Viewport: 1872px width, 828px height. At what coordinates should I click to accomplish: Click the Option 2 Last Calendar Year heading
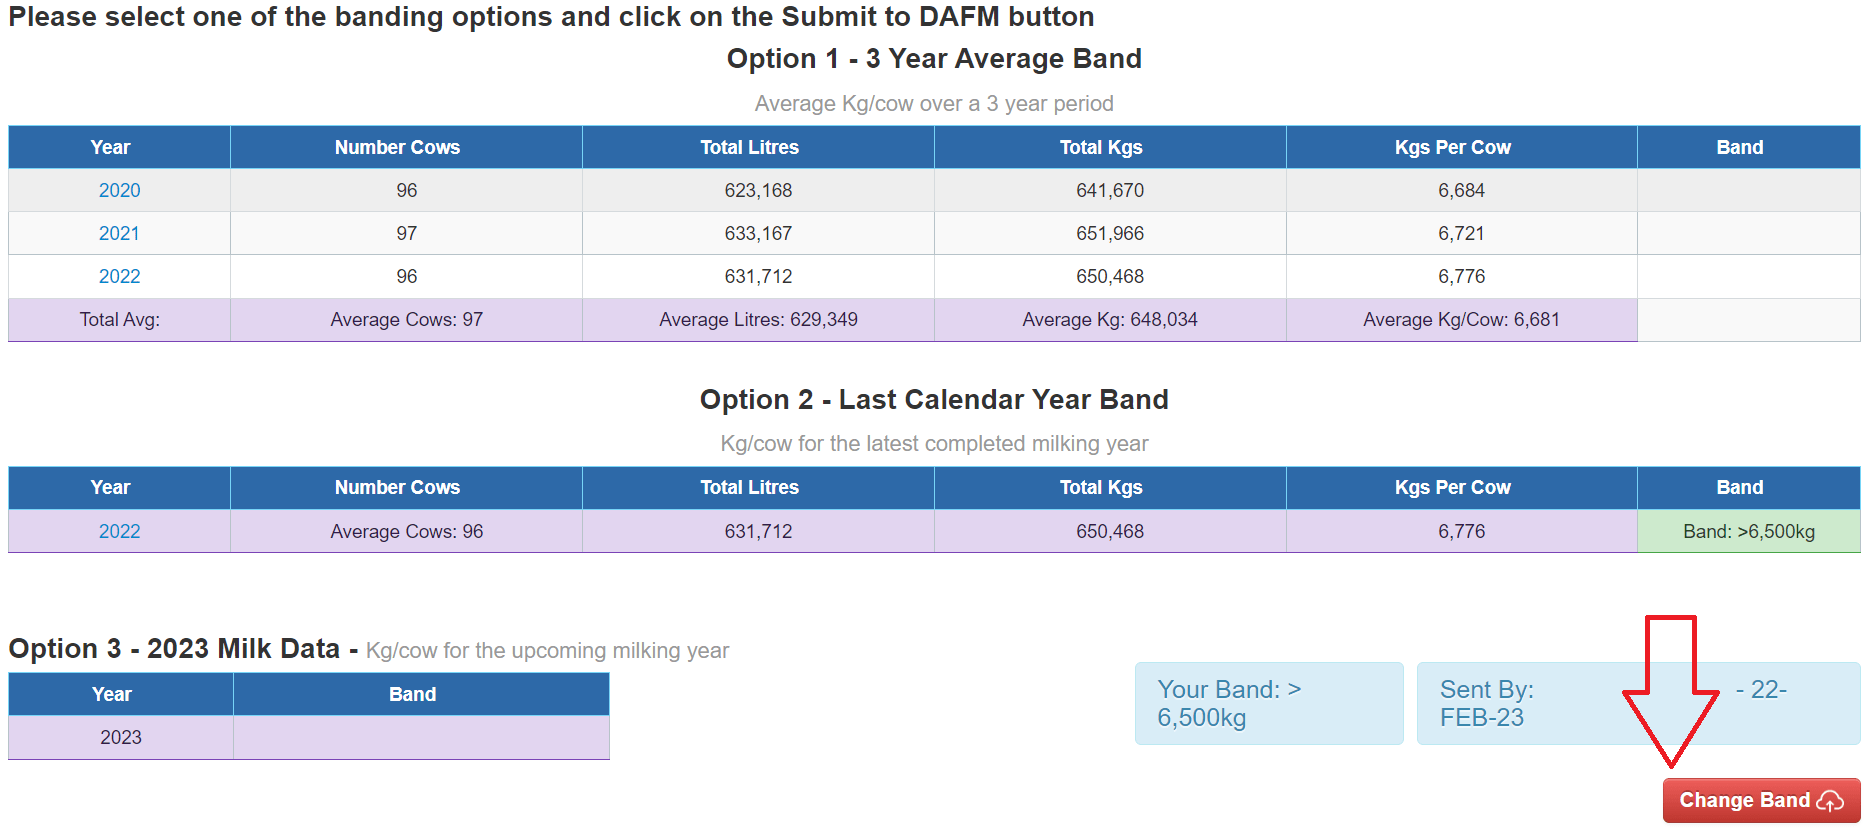tap(934, 399)
